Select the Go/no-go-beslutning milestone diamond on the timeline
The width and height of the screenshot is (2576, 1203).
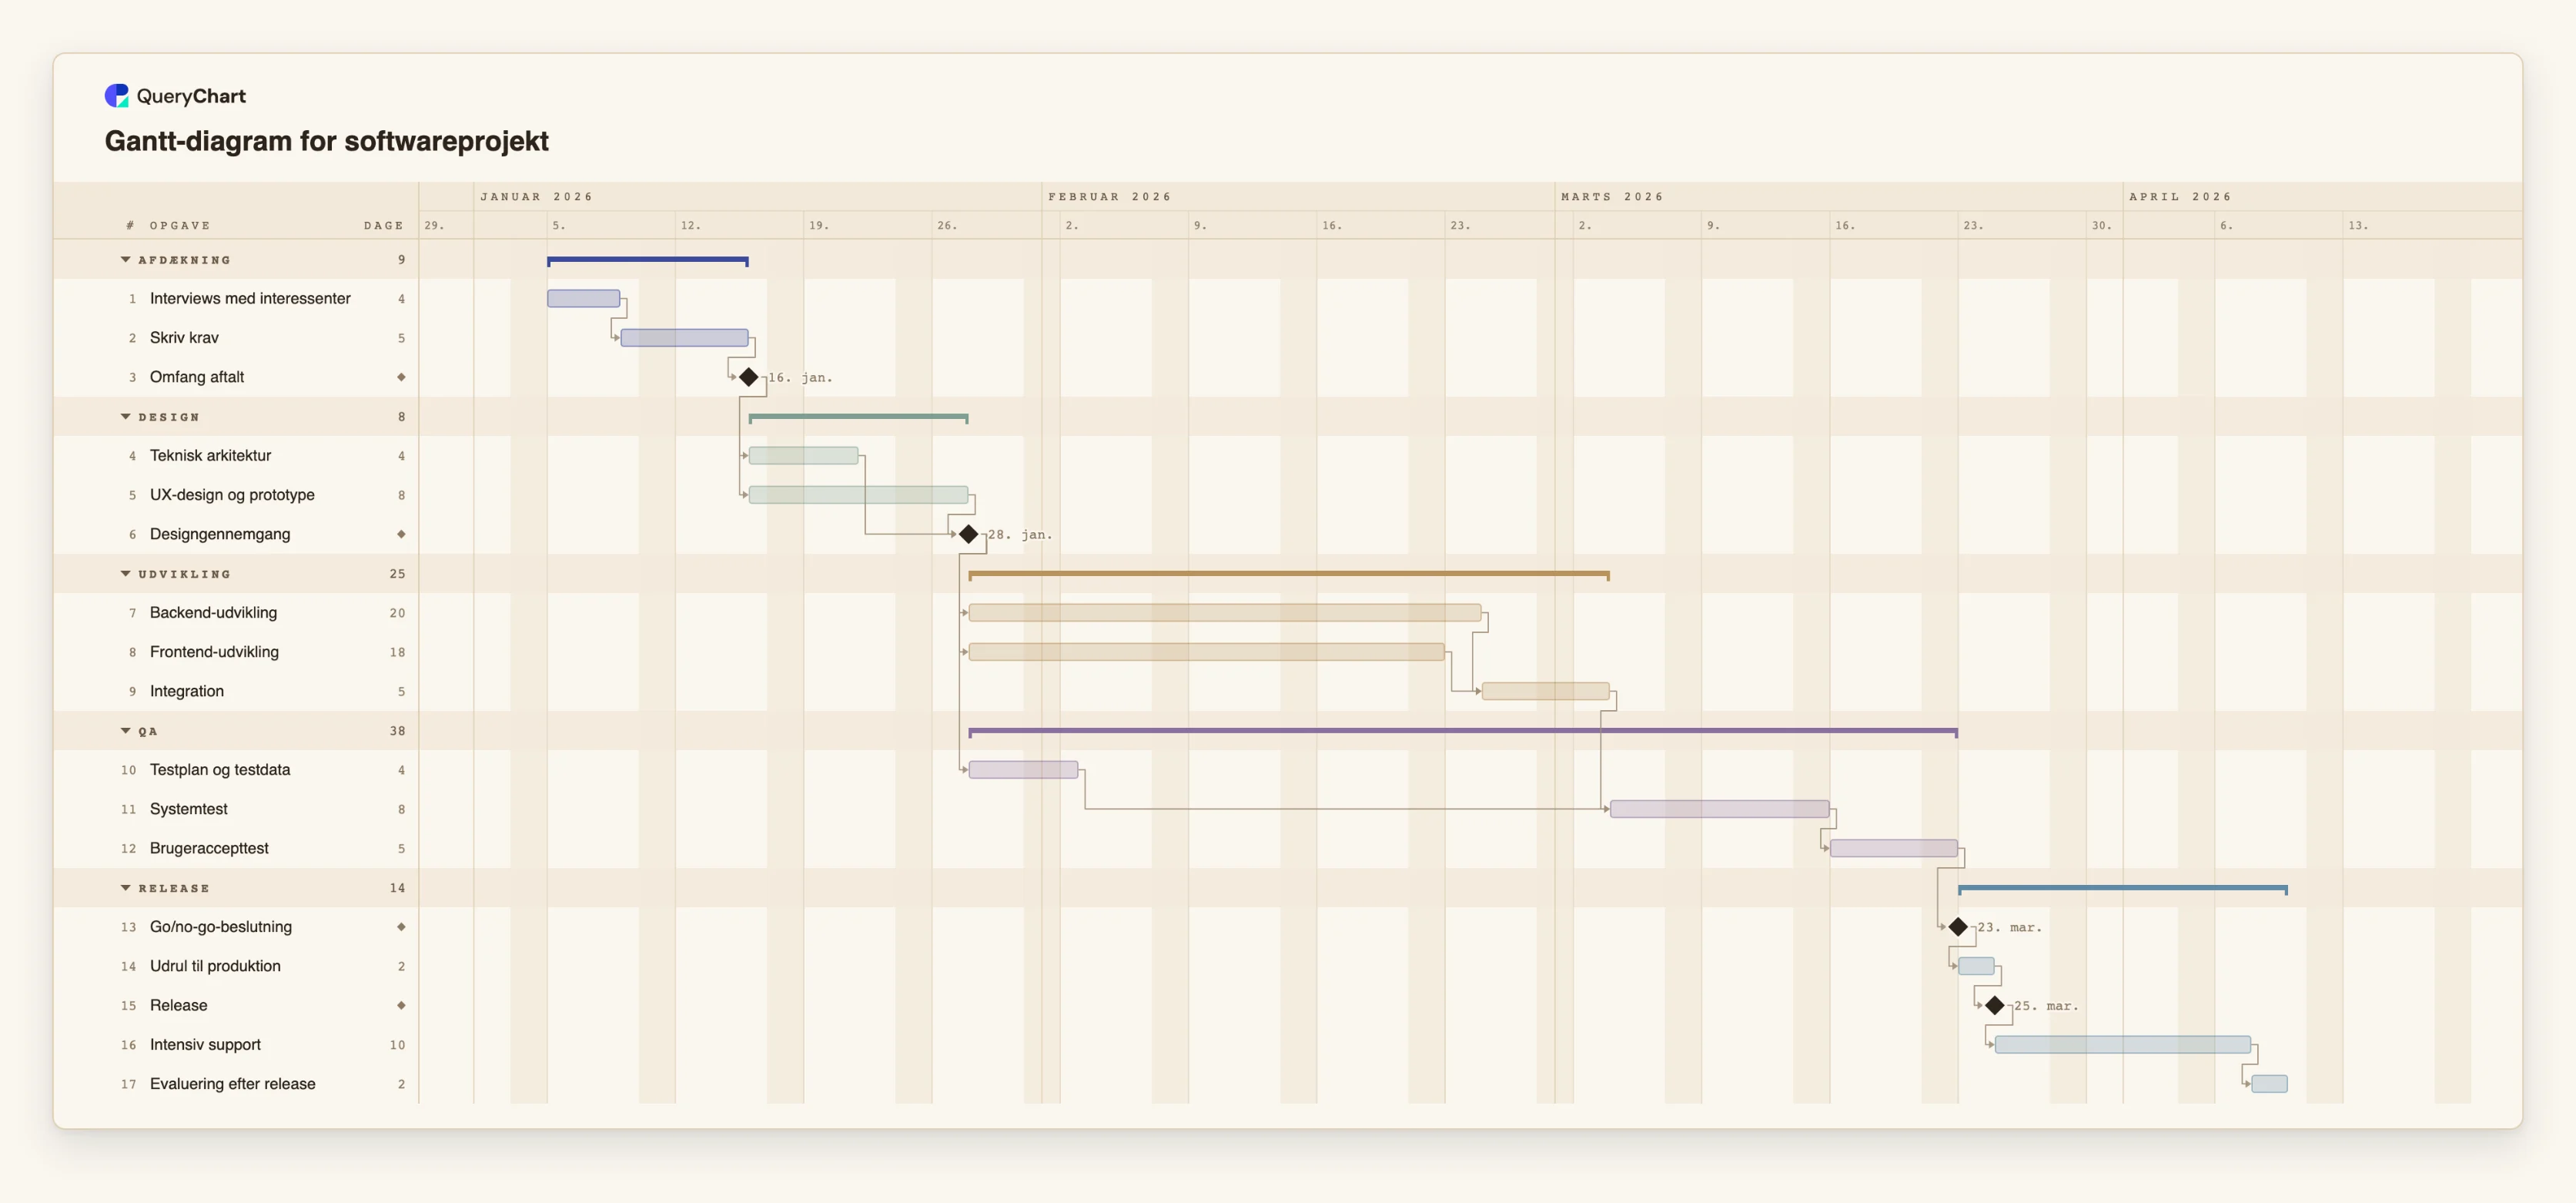(1959, 927)
